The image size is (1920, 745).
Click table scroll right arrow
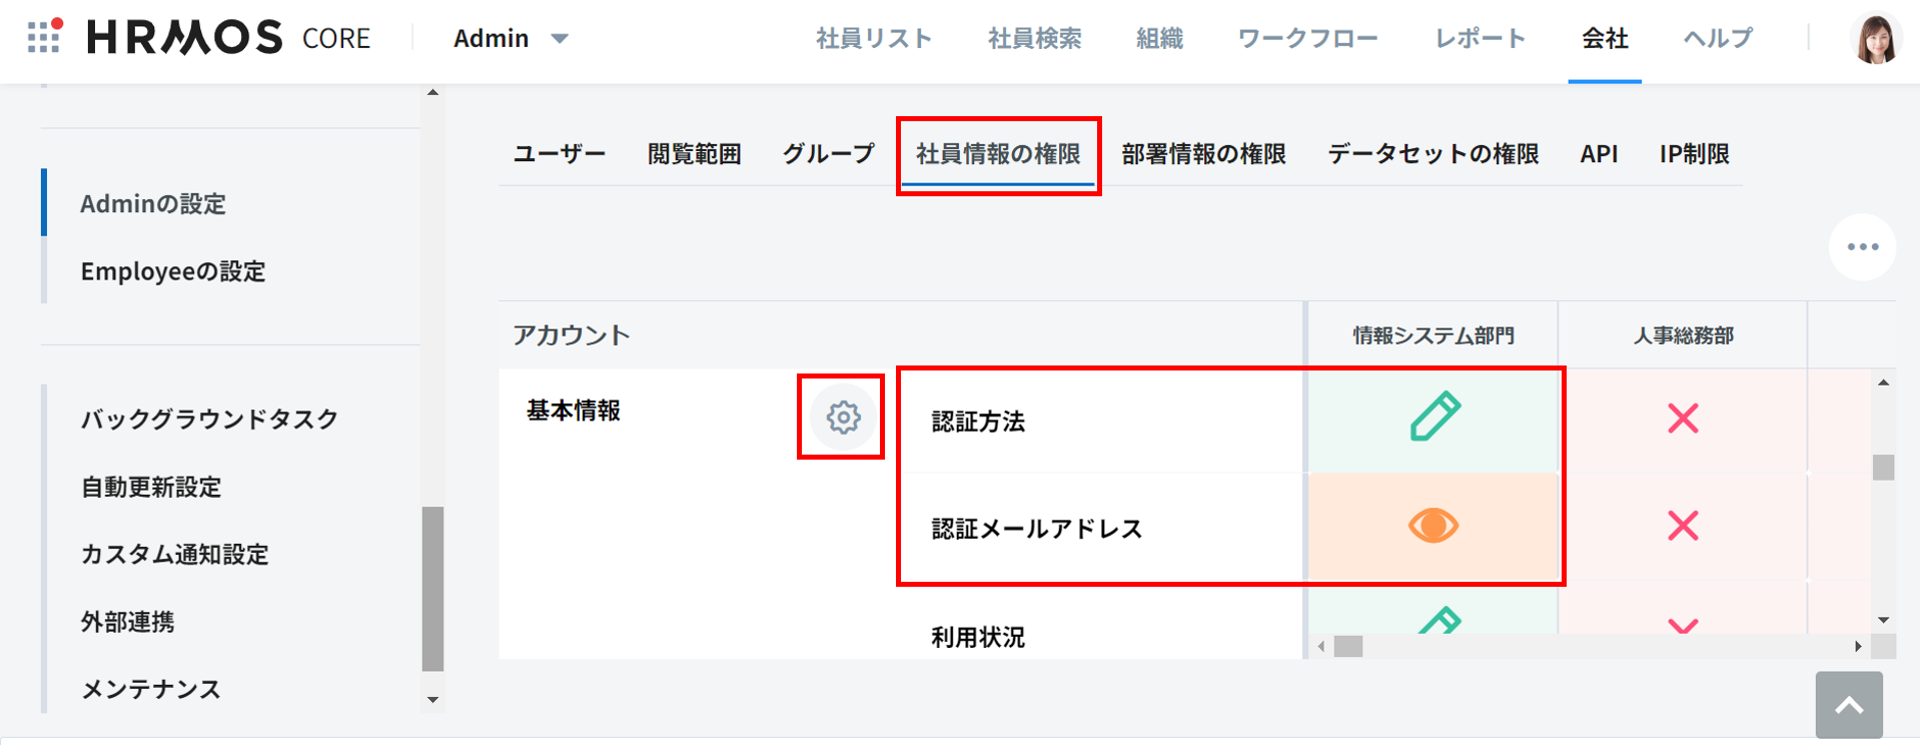tap(1858, 647)
